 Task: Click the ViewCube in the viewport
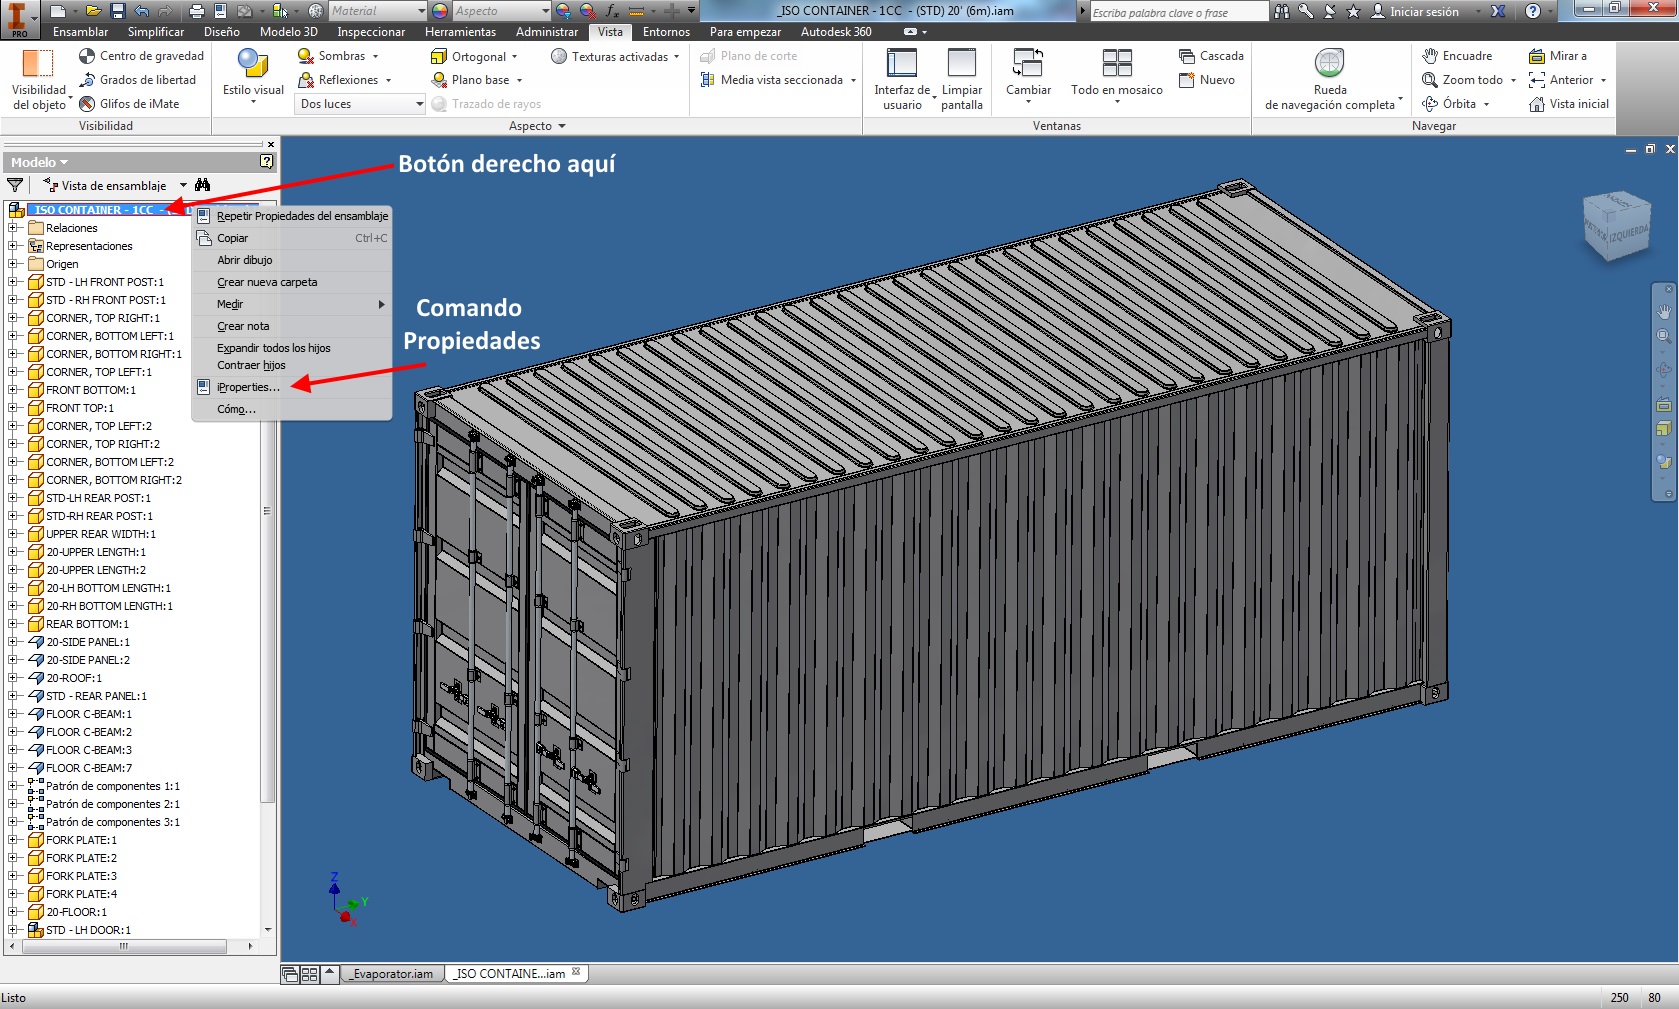(1615, 226)
